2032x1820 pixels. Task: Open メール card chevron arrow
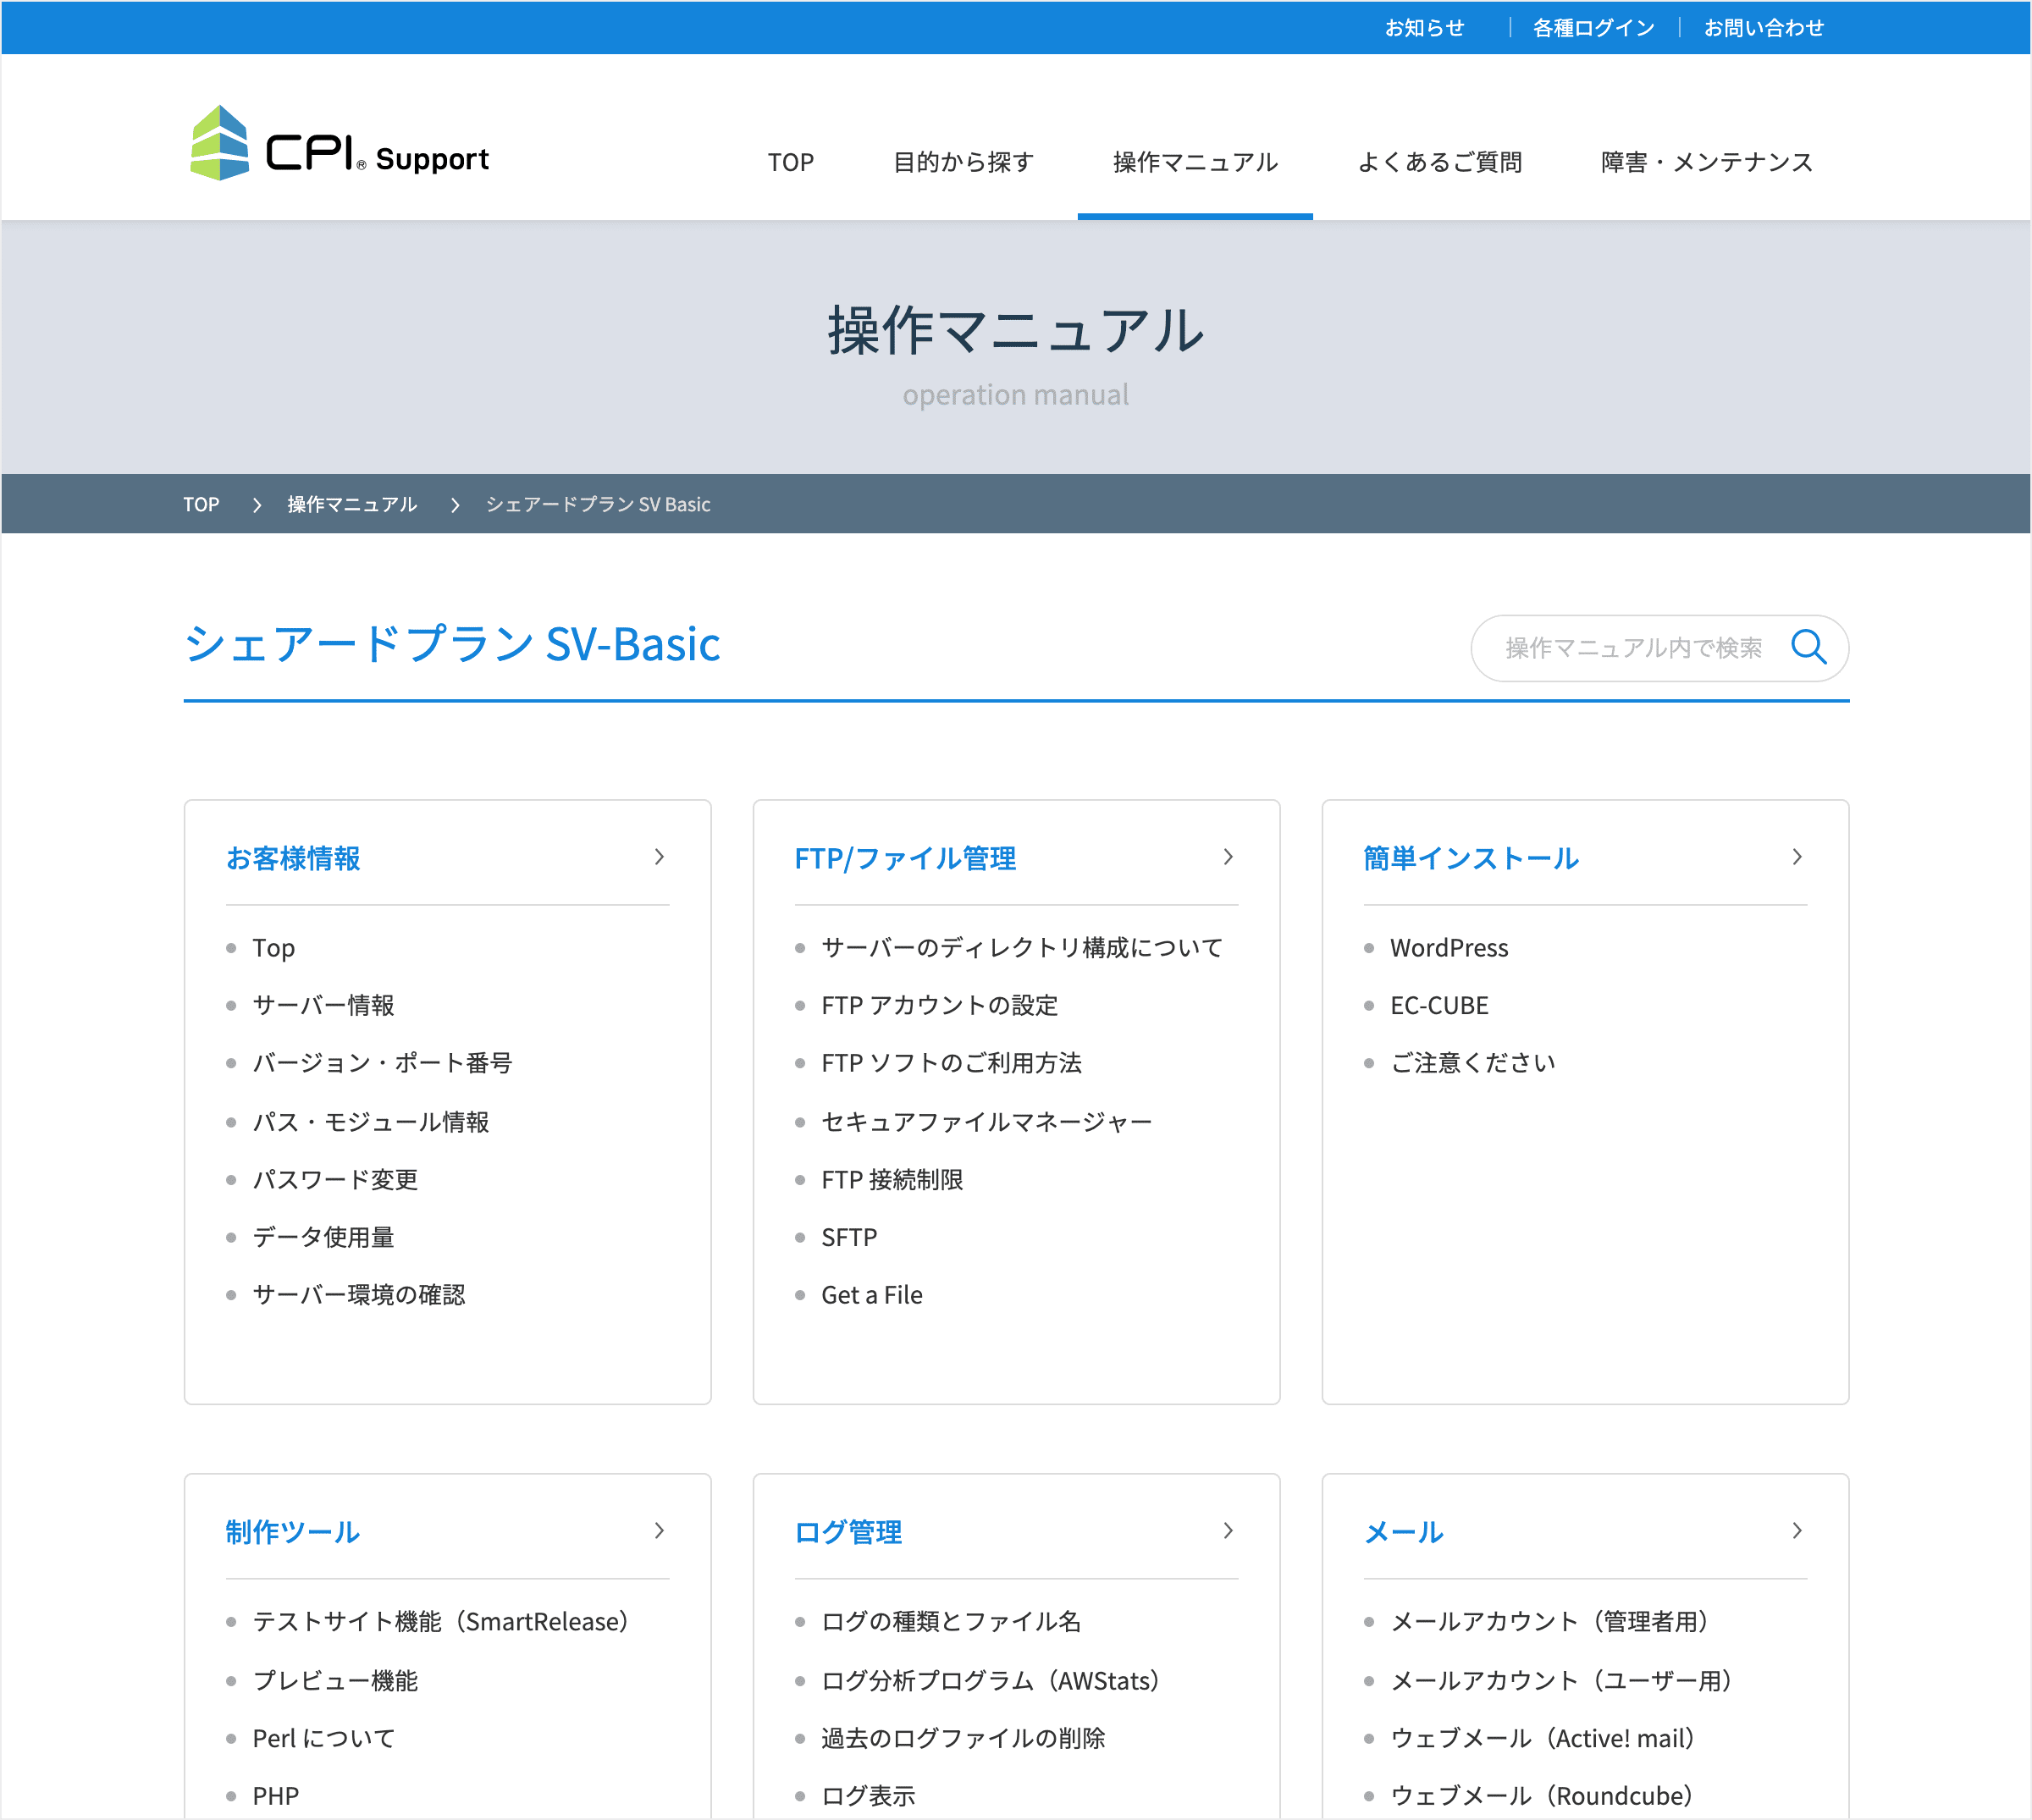1797,1531
